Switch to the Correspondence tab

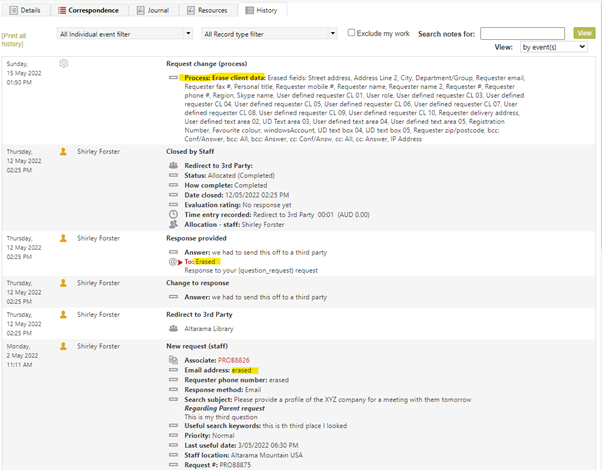(89, 10)
